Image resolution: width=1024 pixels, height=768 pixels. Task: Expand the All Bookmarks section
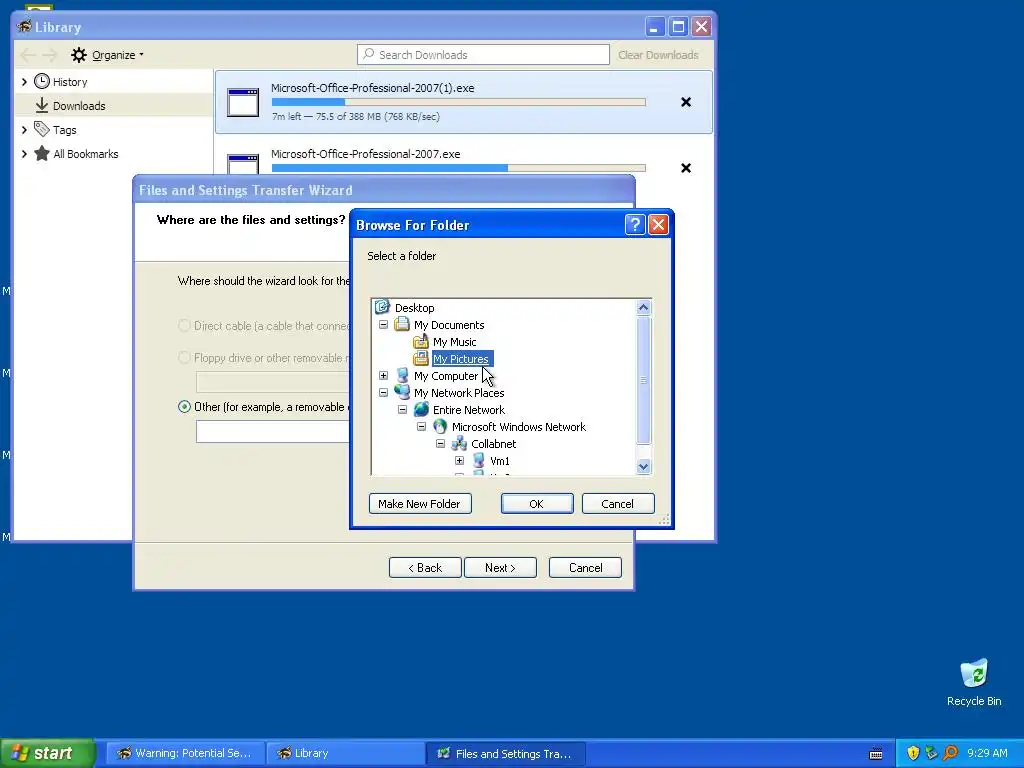click(x=24, y=153)
